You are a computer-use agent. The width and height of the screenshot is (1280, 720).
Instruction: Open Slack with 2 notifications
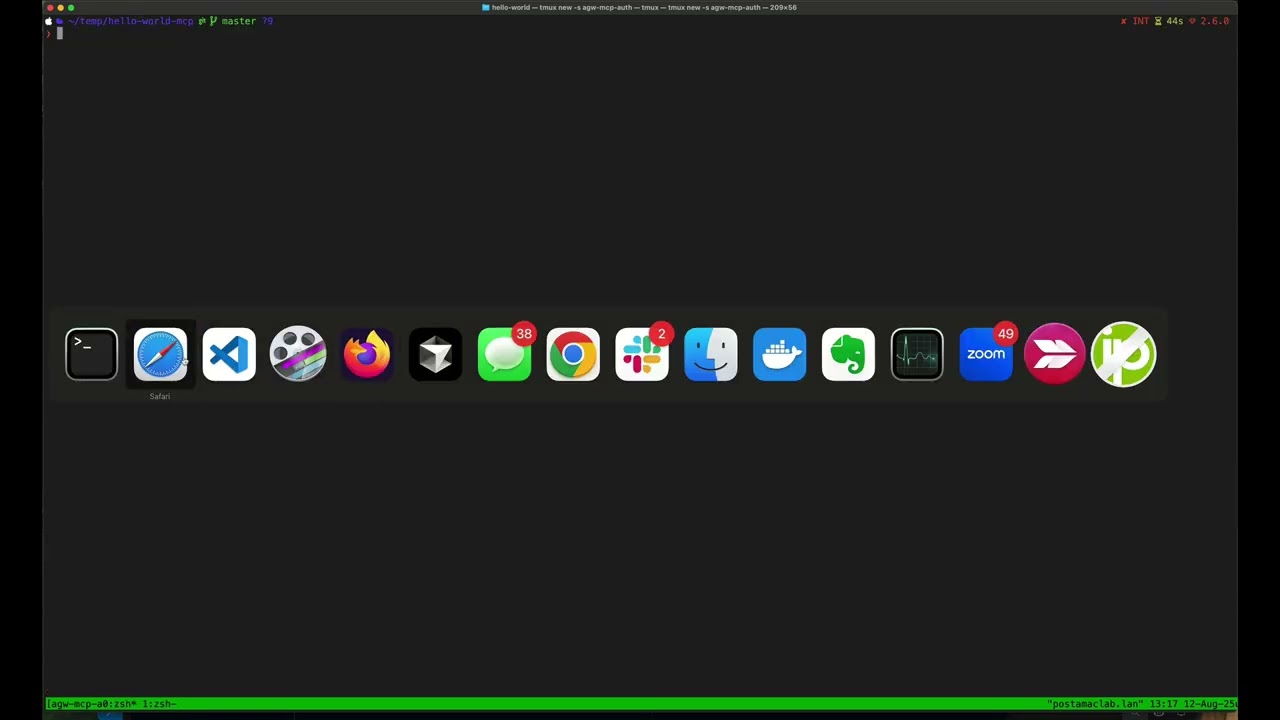point(642,354)
